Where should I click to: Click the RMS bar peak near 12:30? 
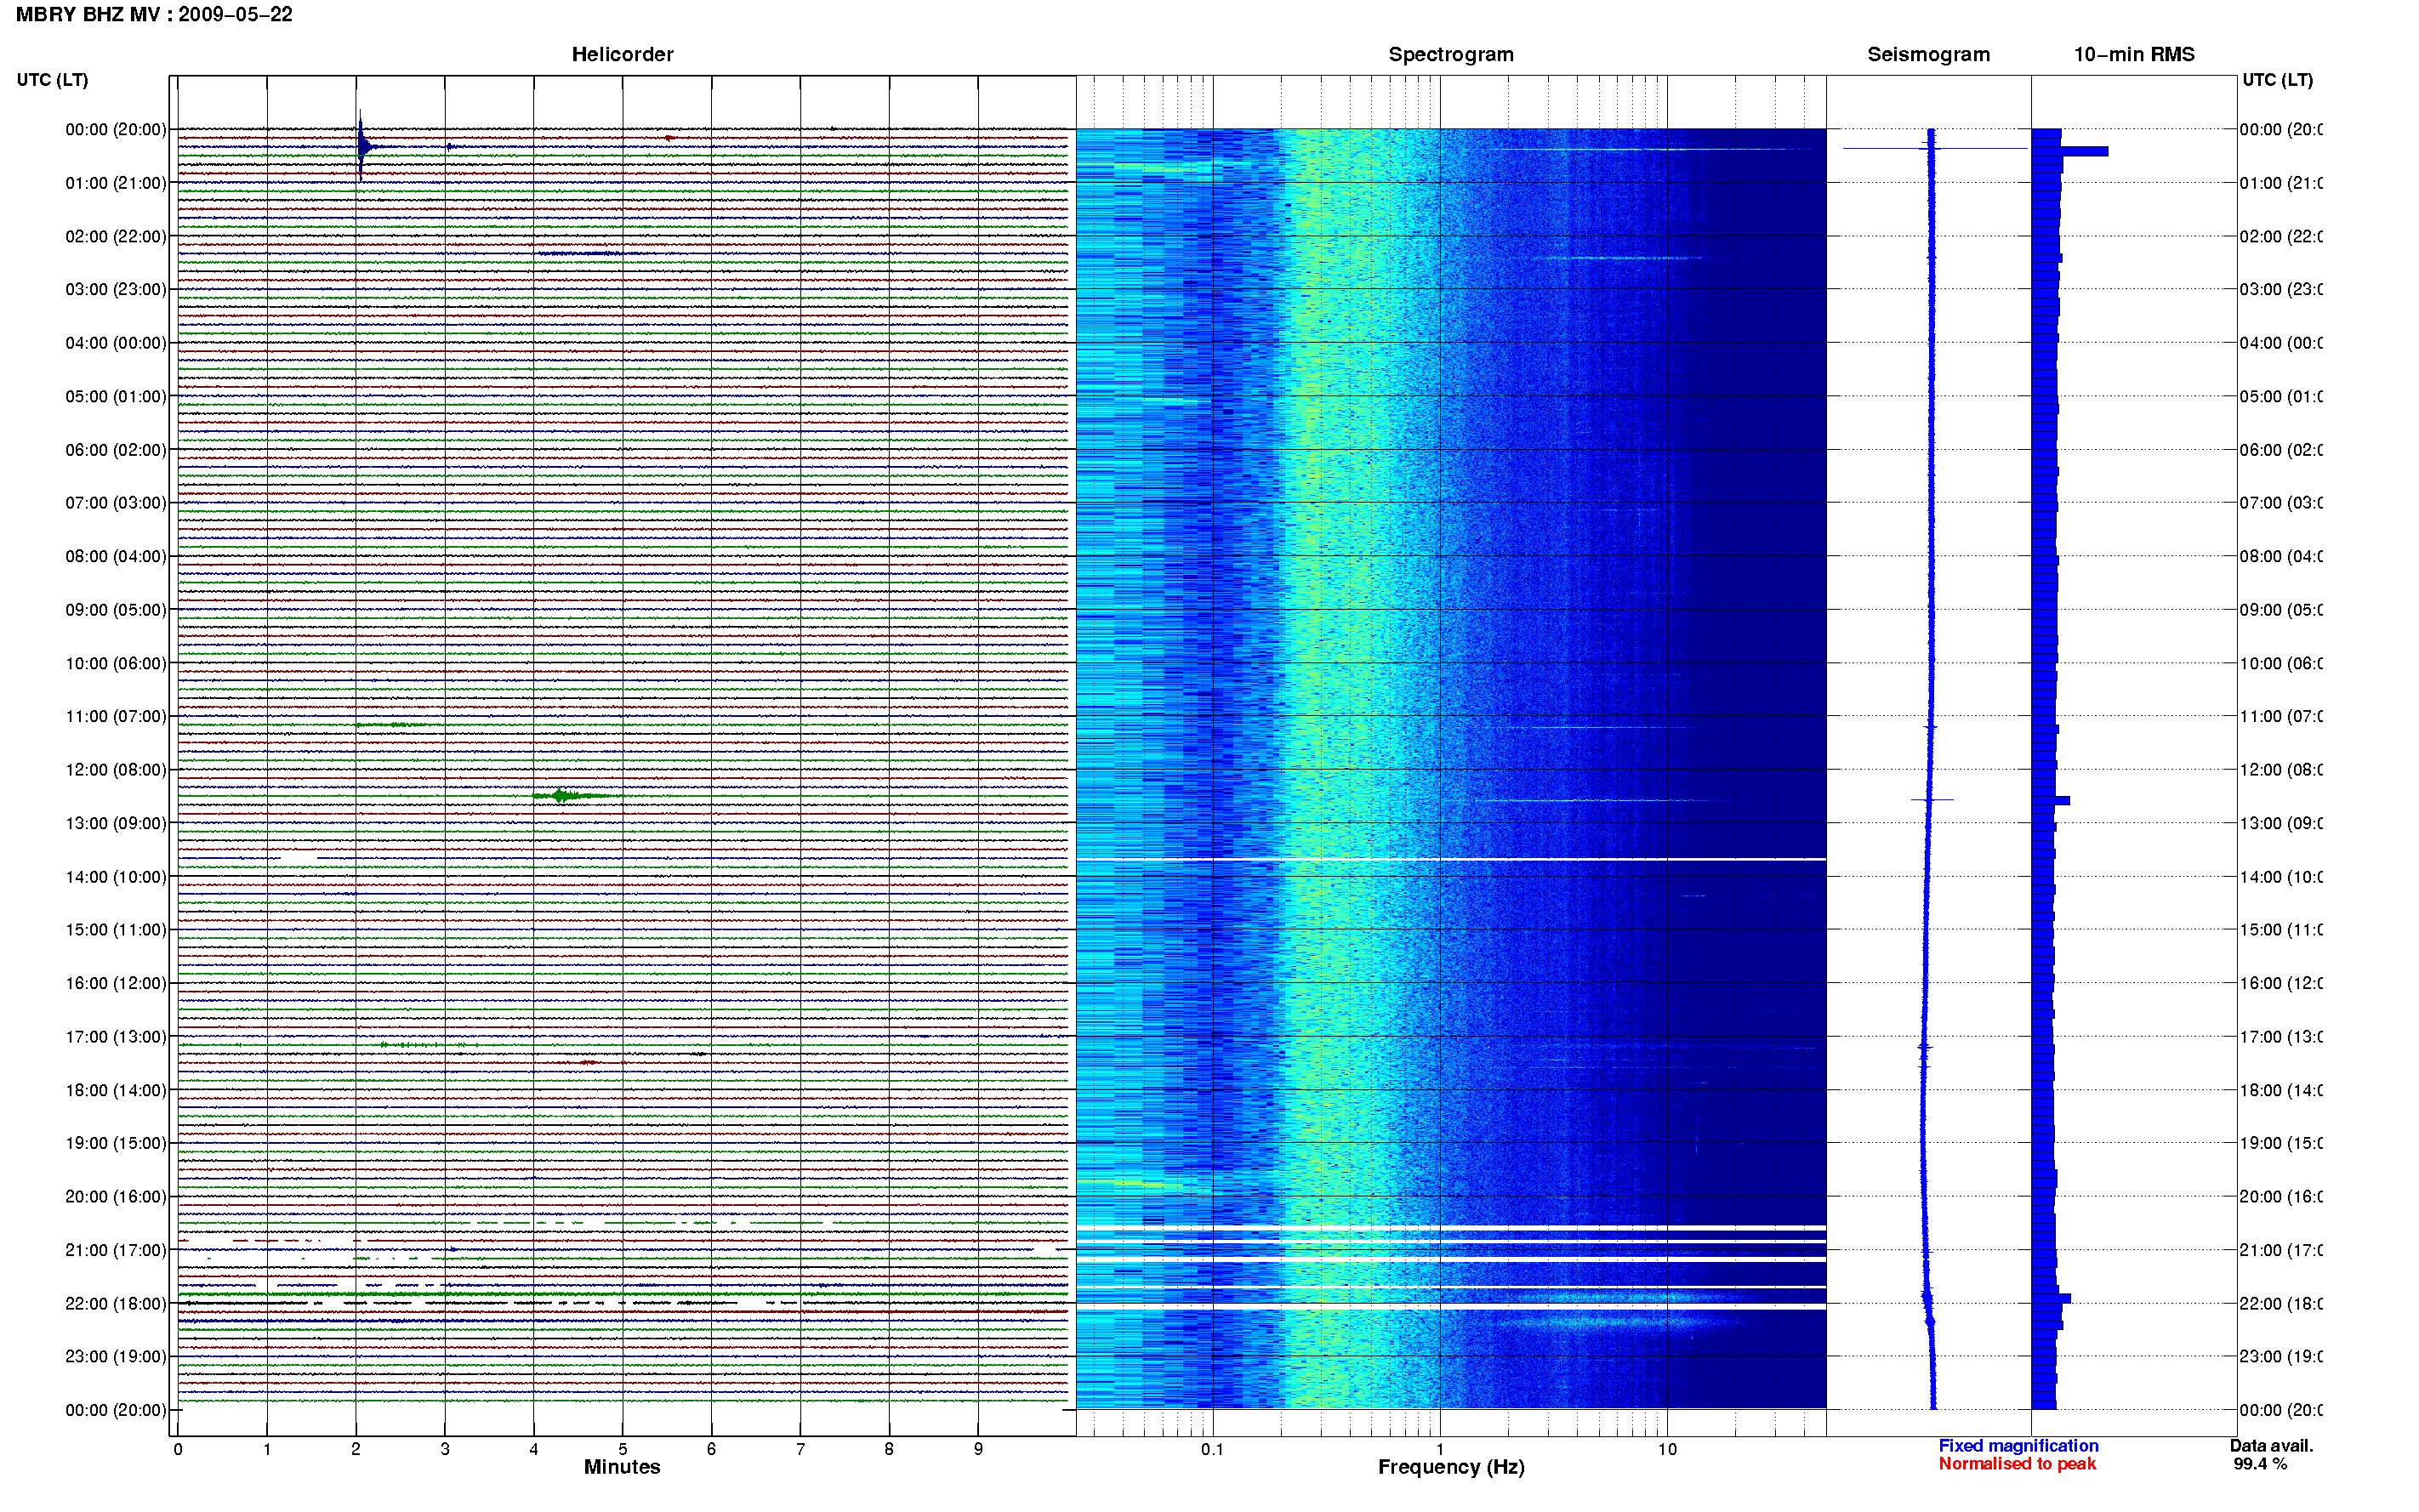[x=2051, y=800]
